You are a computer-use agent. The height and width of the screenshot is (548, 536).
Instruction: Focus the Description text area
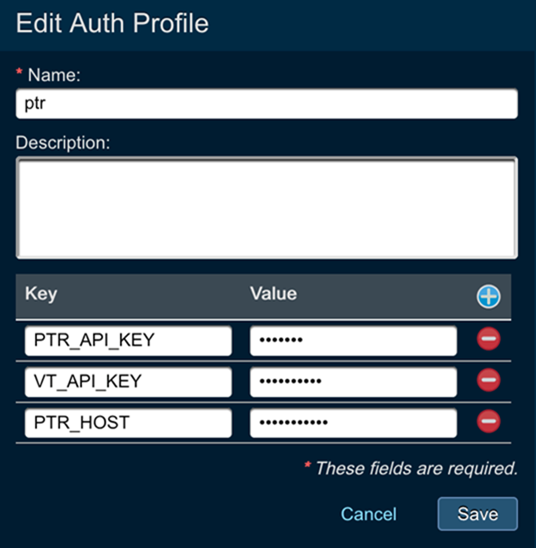(x=267, y=208)
